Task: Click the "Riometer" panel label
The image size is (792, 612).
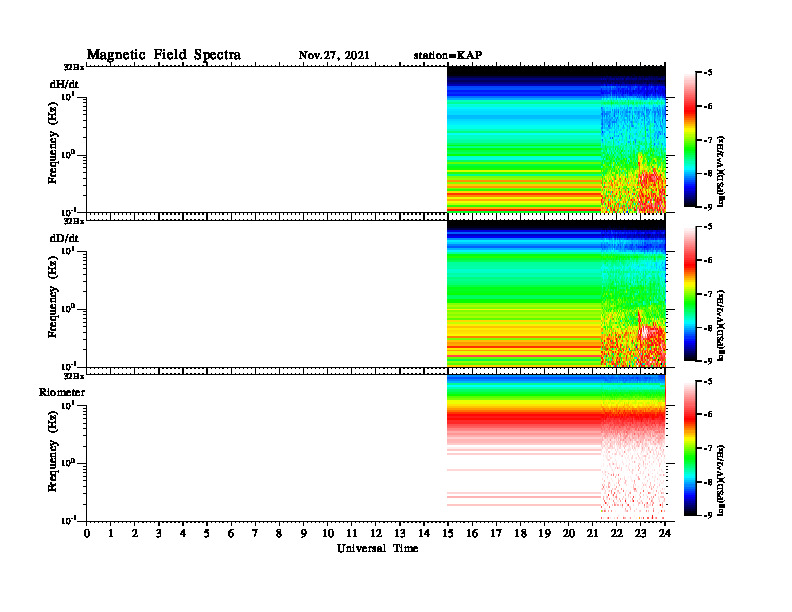Action: (x=62, y=392)
